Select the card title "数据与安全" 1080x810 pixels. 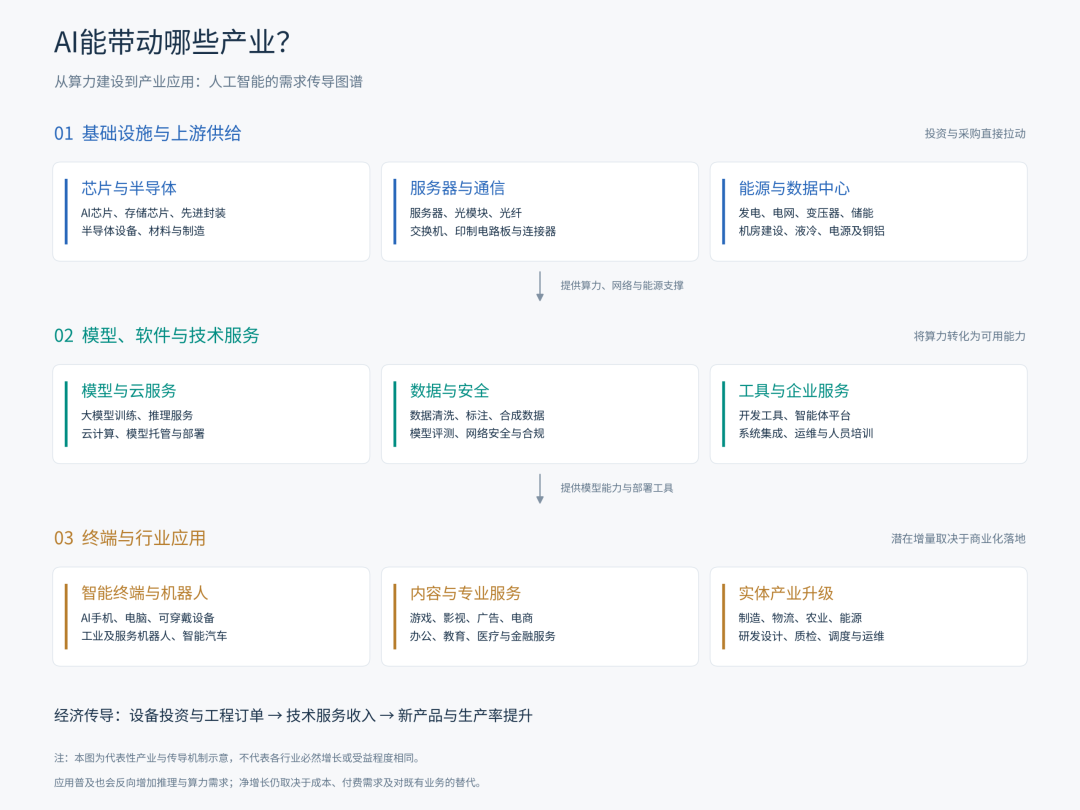point(450,391)
